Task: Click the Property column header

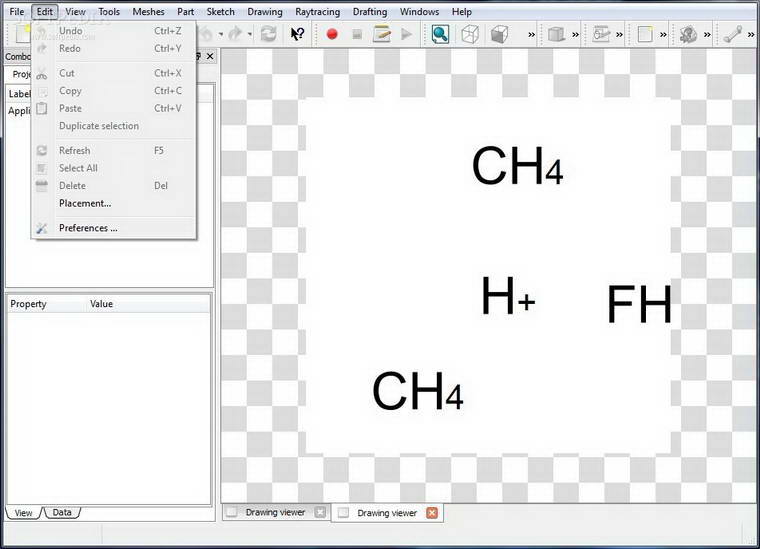Action: click(48, 304)
